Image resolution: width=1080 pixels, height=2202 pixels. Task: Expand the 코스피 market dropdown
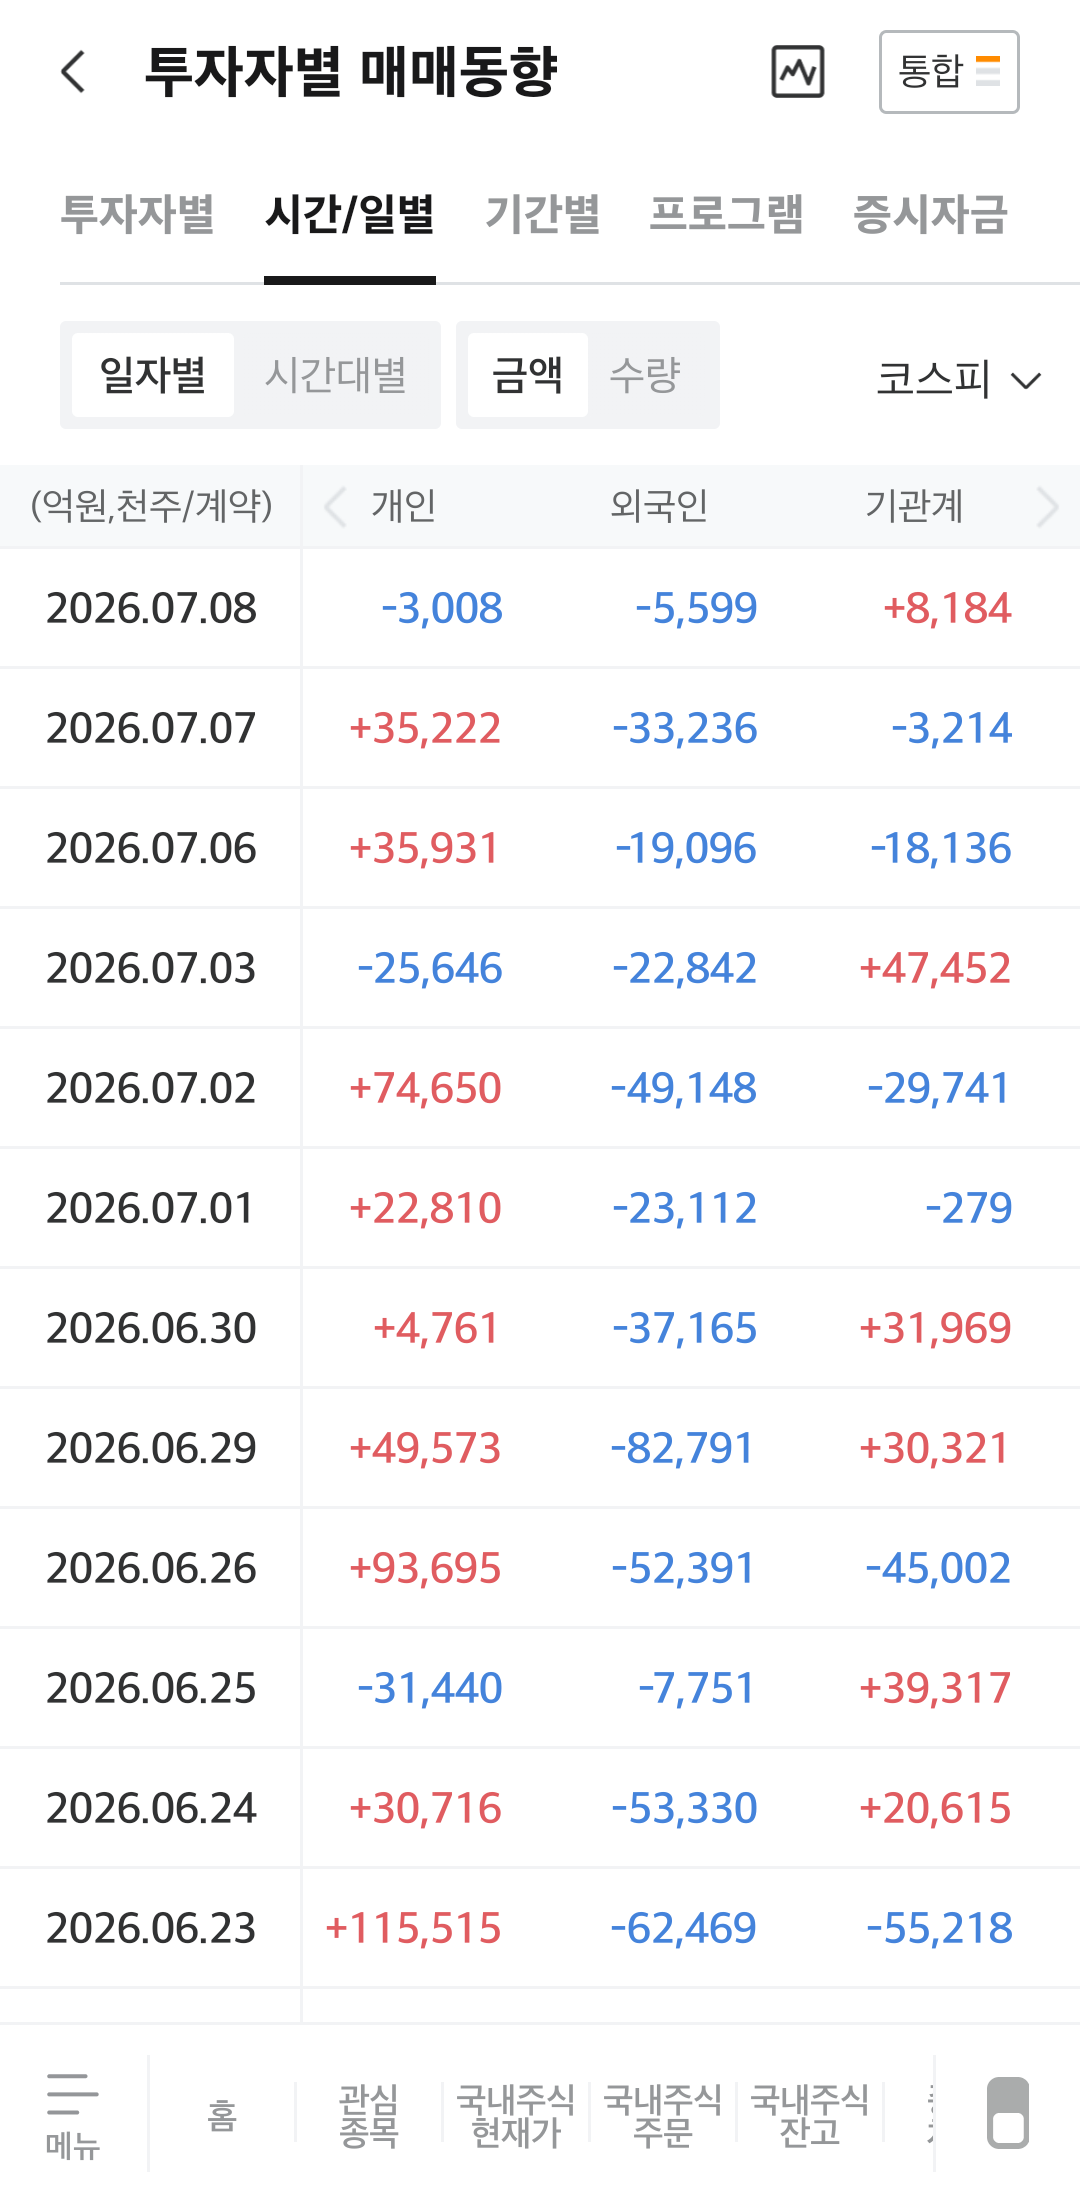coord(958,380)
